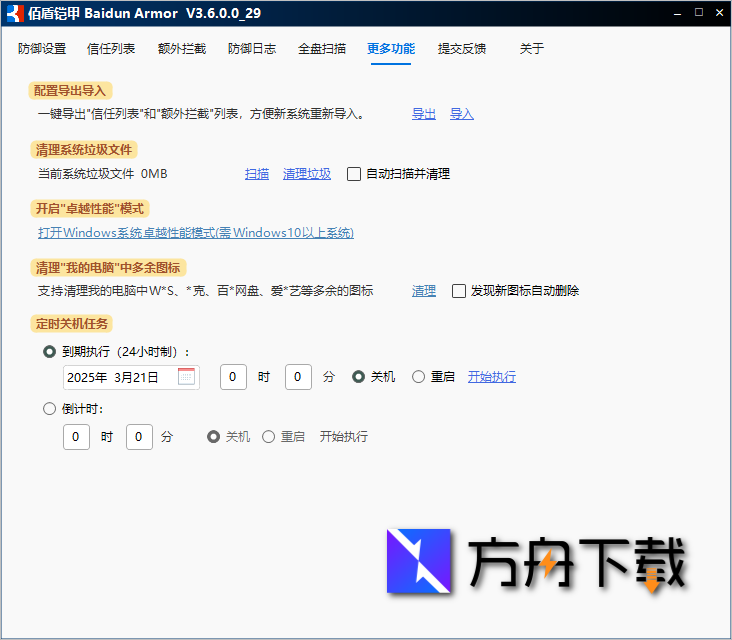Open the 提交反馈 tab

pyautogui.click(x=462, y=49)
